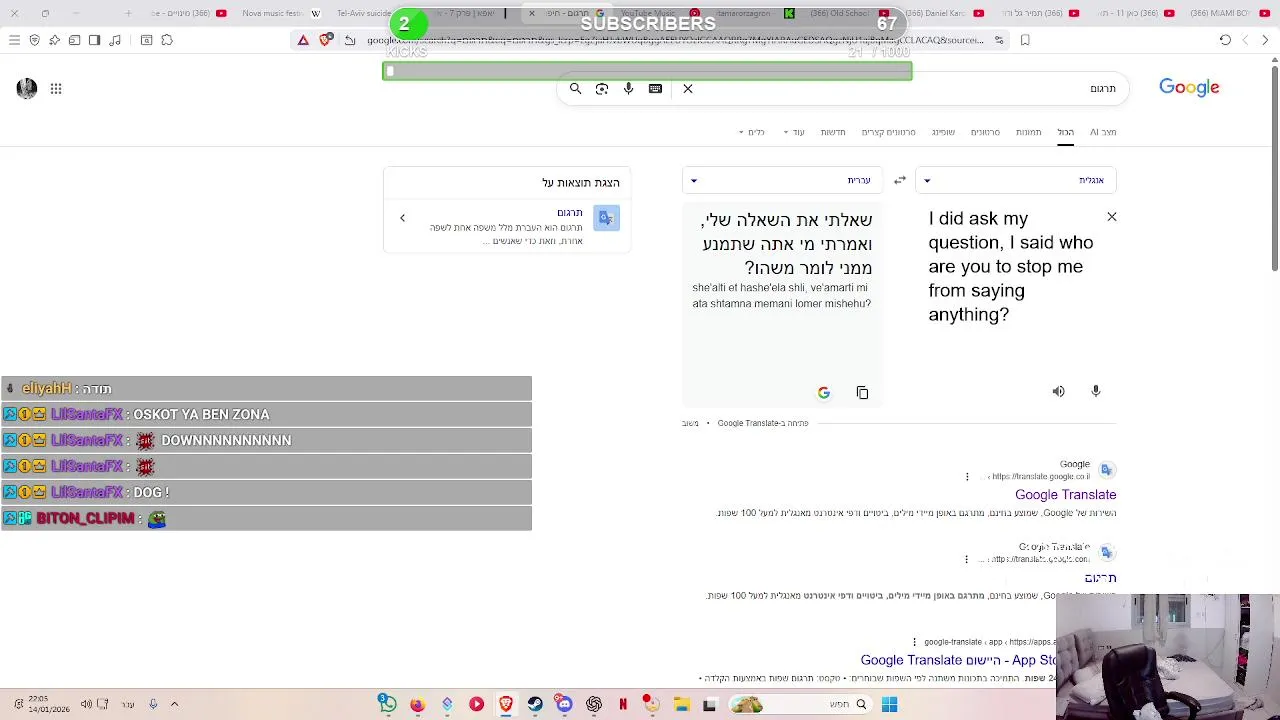Open options for first Google Translate result
This screenshot has height=720, width=1280.
967,476
